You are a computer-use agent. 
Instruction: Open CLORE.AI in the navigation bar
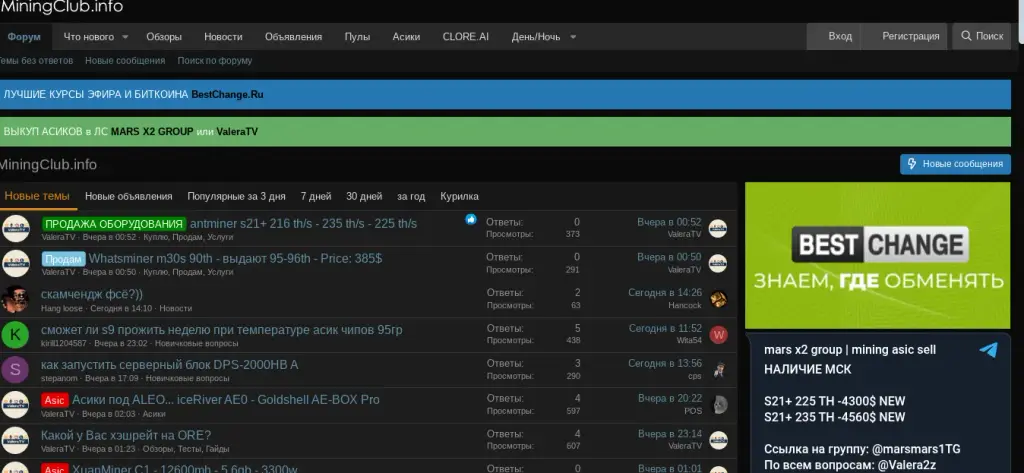click(466, 37)
